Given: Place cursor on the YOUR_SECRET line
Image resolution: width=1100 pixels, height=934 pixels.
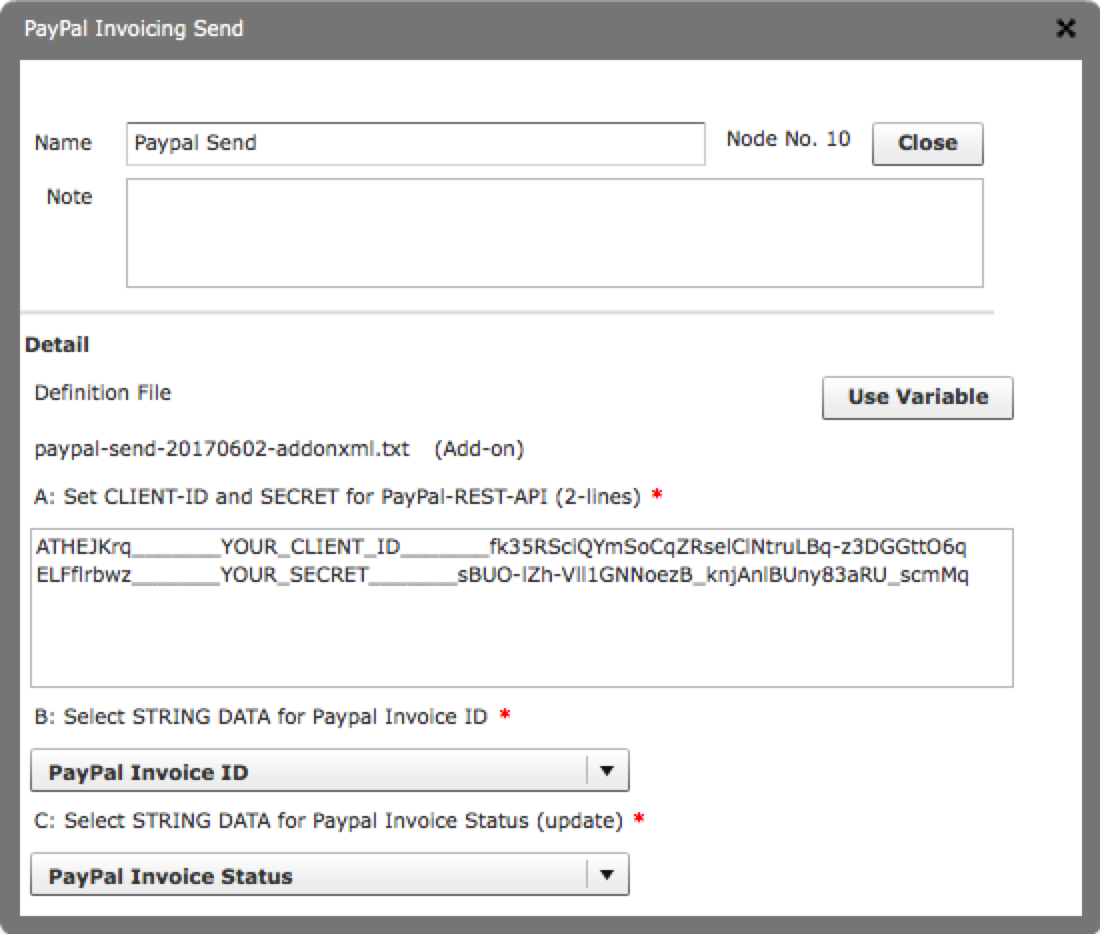Looking at the screenshot, I should pos(500,576).
